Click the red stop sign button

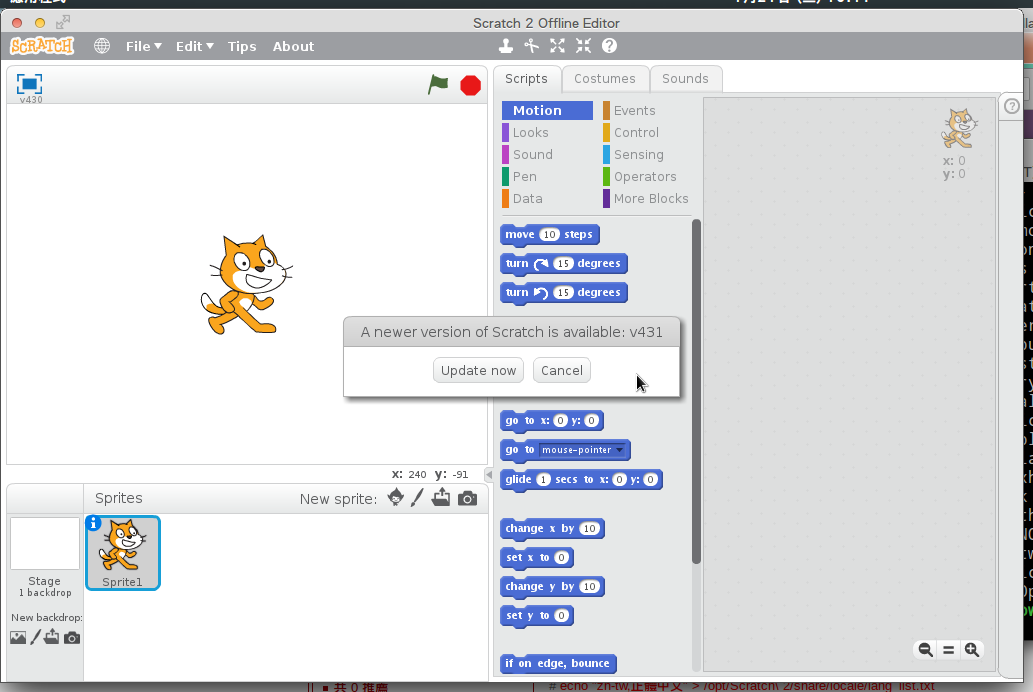point(470,85)
